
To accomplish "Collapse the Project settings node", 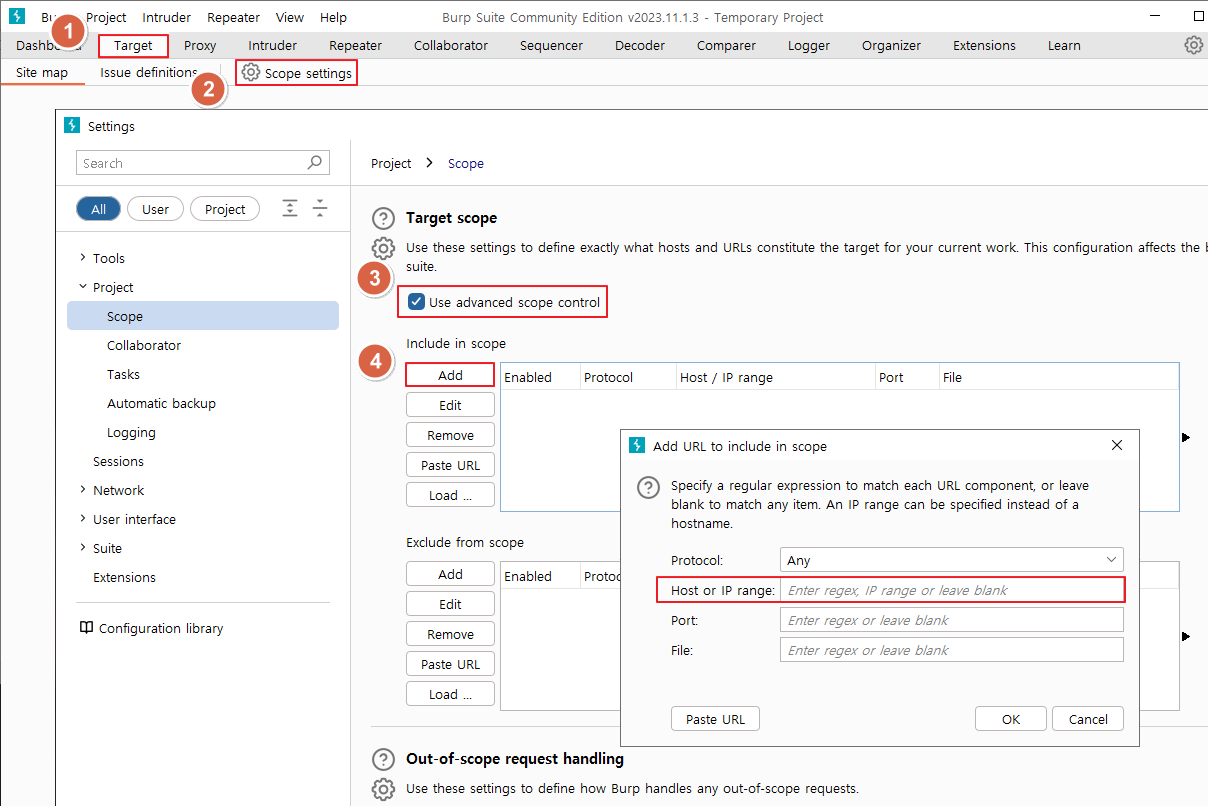I will pyautogui.click(x=82, y=287).
